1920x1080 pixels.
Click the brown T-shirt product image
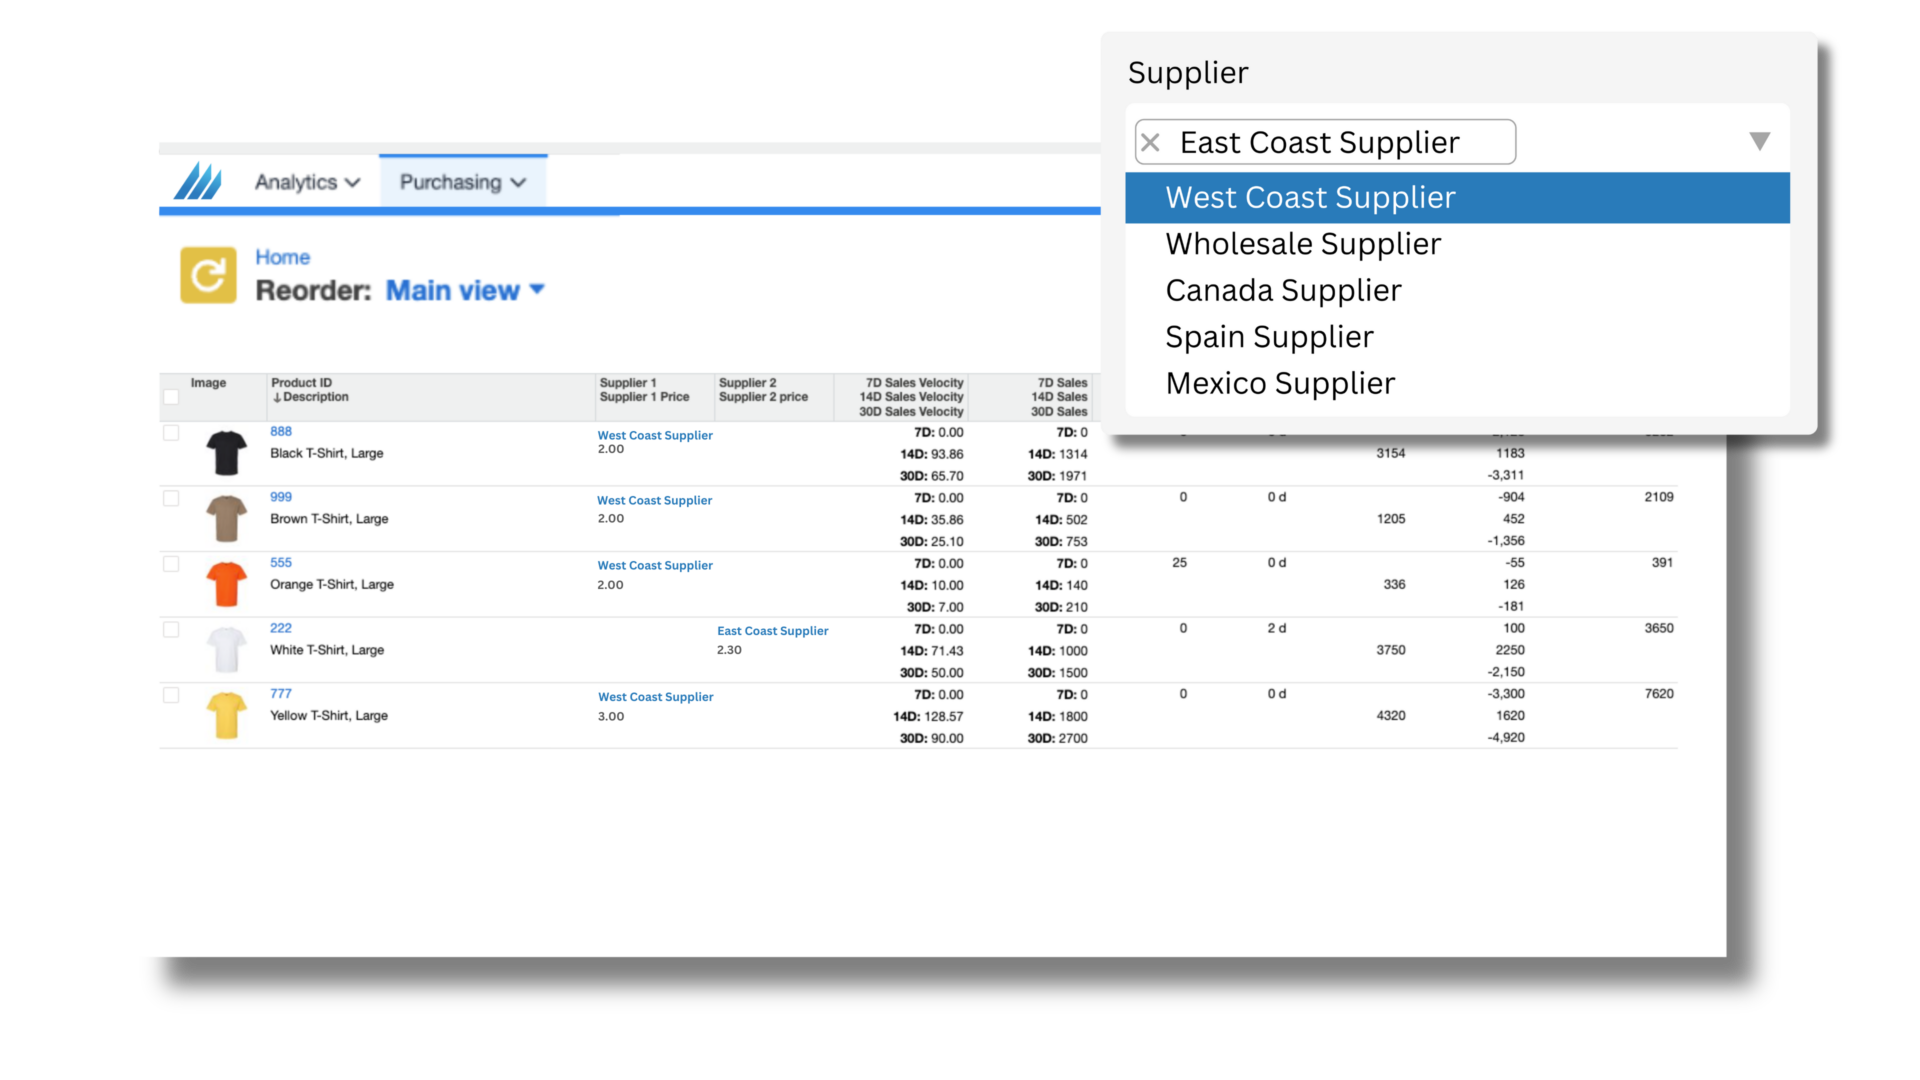[227, 518]
